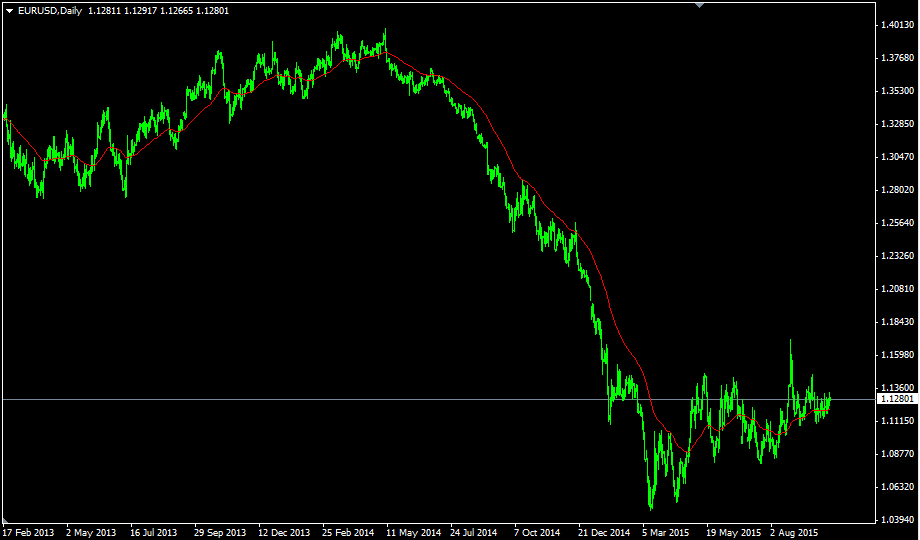The width and height of the screenshot is (920, 540).
Task: Click the chart shift marker triangle at top
Action: pos(699,5)
